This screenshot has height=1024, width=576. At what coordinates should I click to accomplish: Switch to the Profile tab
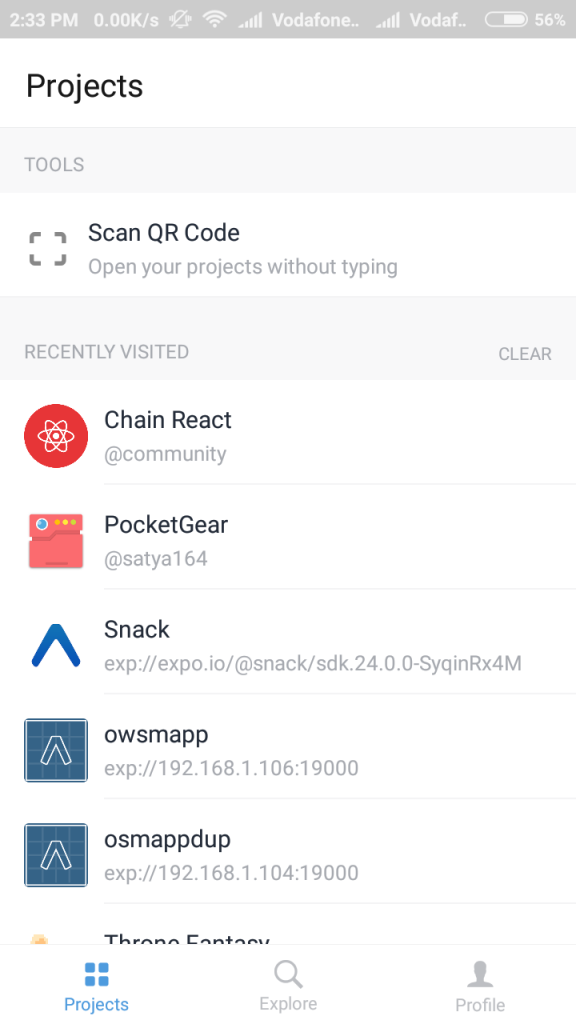point(480,985)
